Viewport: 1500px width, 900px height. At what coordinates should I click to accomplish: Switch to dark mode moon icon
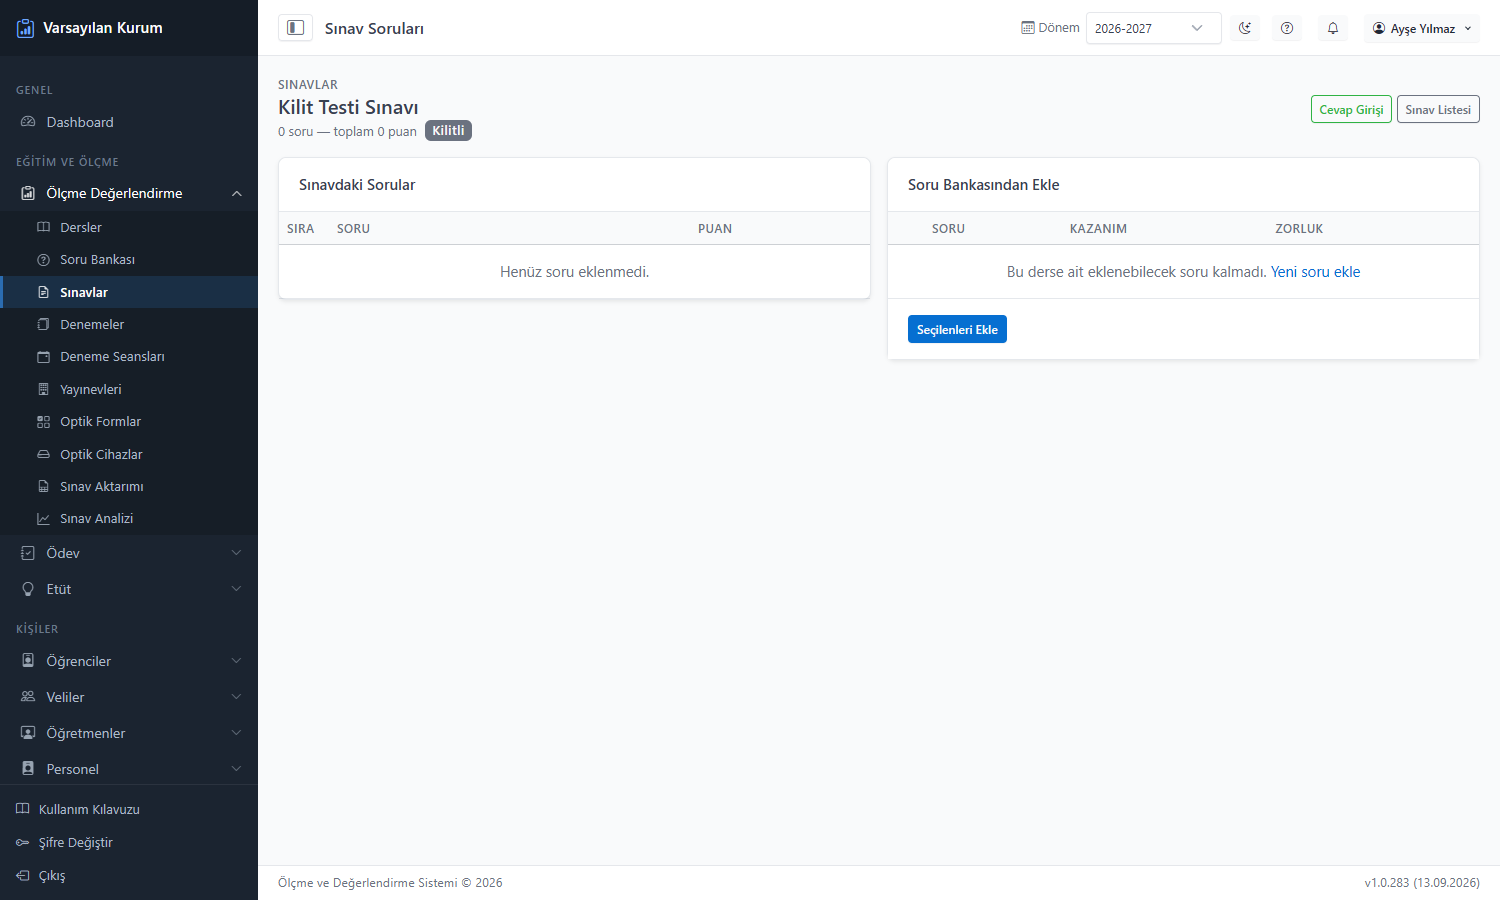pyautogui.click(x=1245, y=28)
